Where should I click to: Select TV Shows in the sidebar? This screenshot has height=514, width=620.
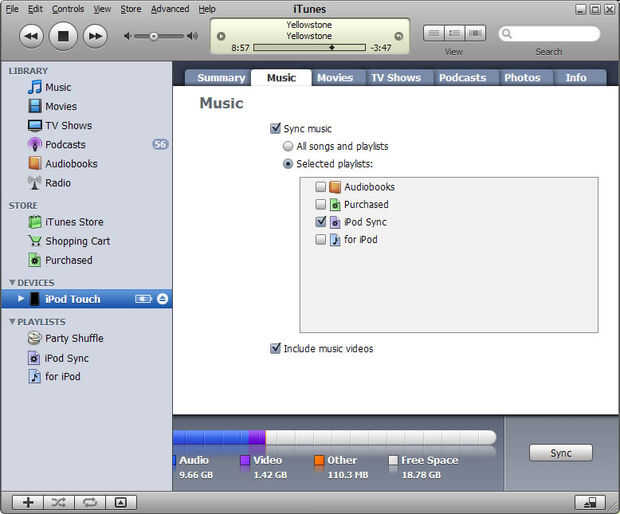(68, 125)
